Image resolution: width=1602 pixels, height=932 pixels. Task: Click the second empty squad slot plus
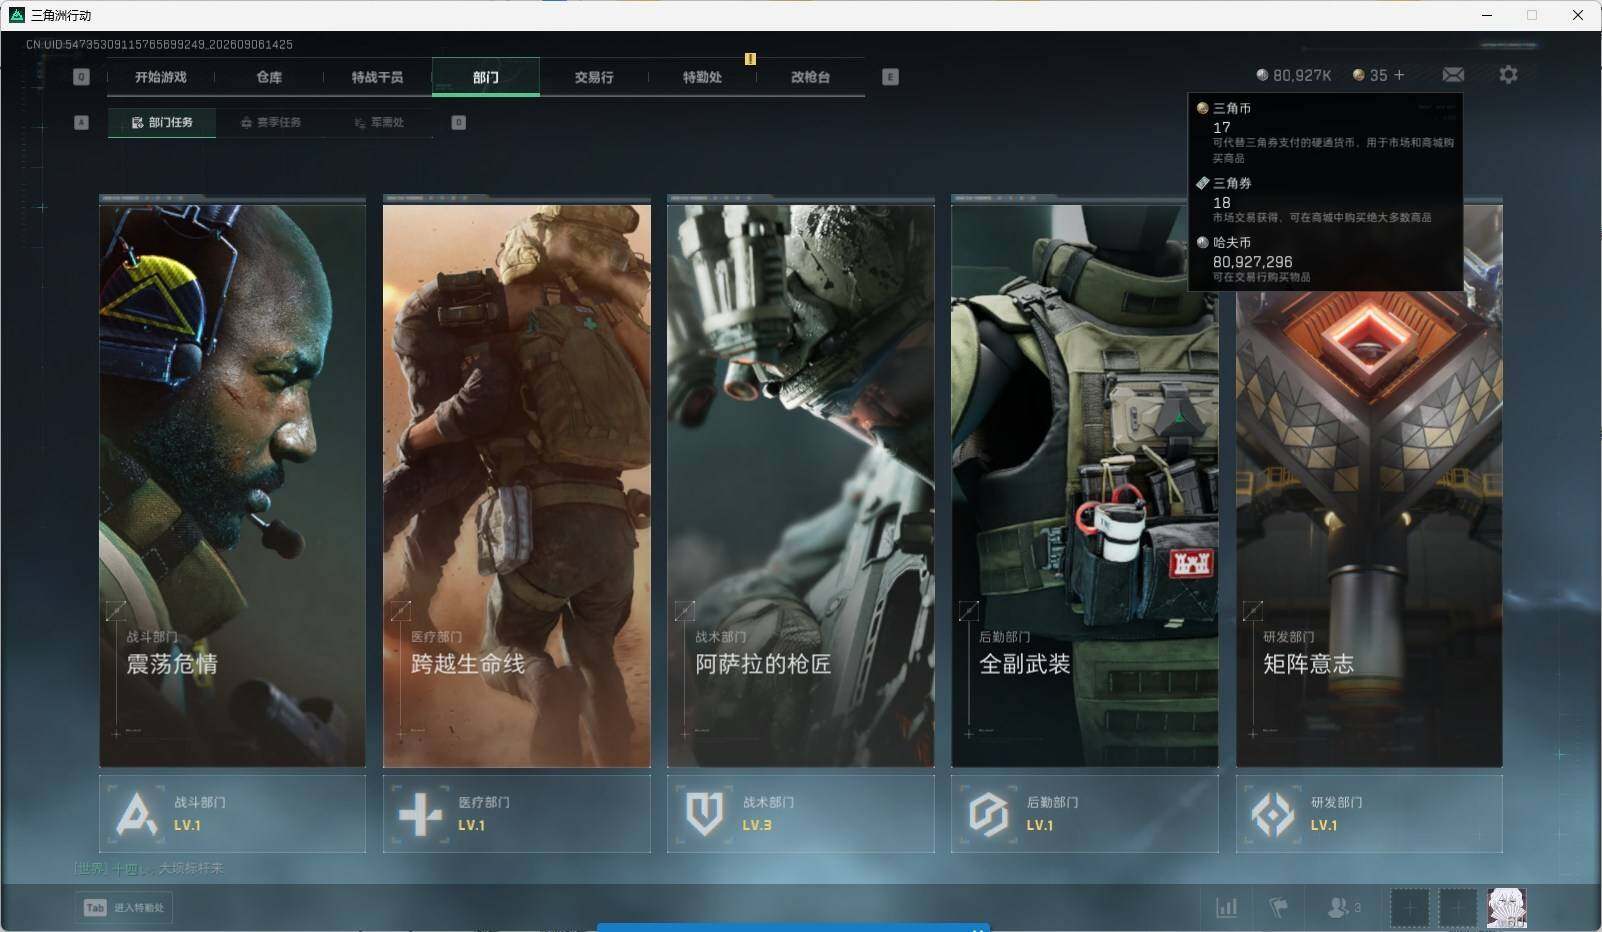pyautogui.click(x=1458, y=908)
